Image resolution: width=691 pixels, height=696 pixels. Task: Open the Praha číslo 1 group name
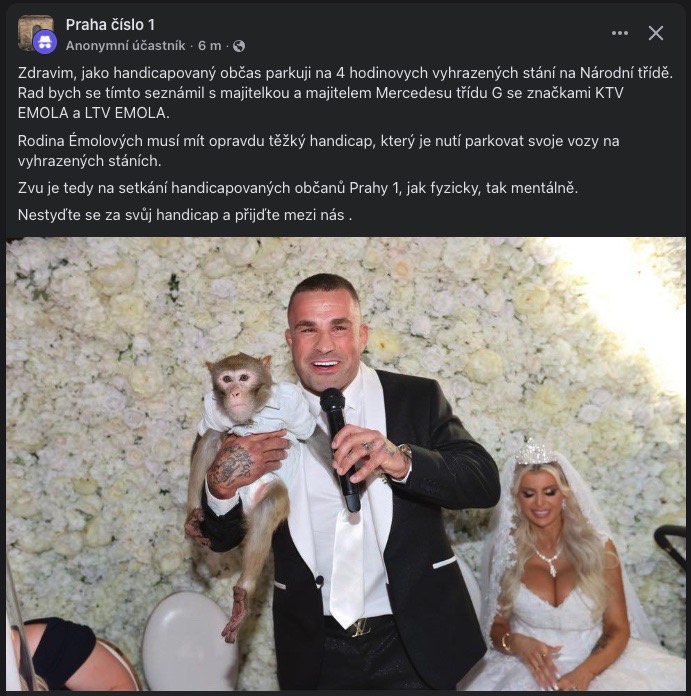[x=110, y=25]
